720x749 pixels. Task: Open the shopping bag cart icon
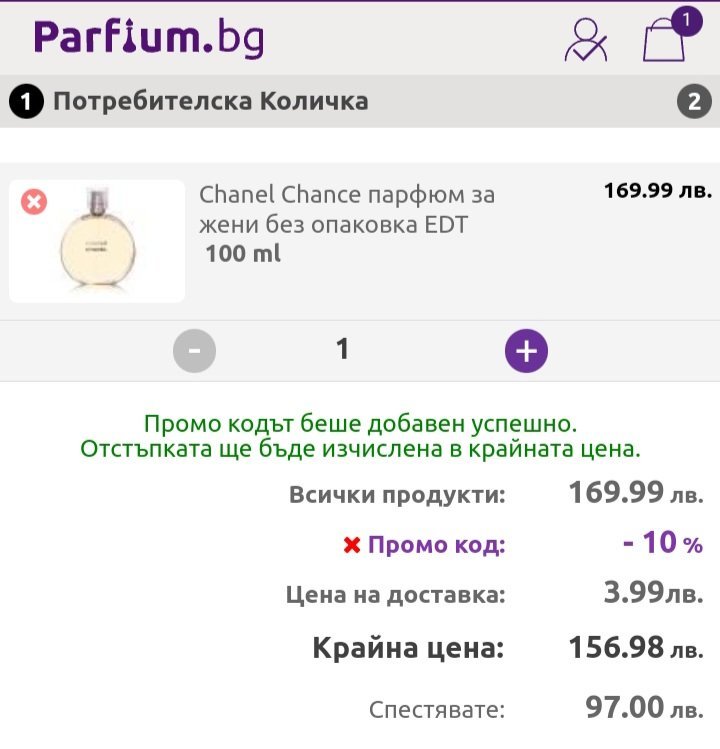point(664,40)
